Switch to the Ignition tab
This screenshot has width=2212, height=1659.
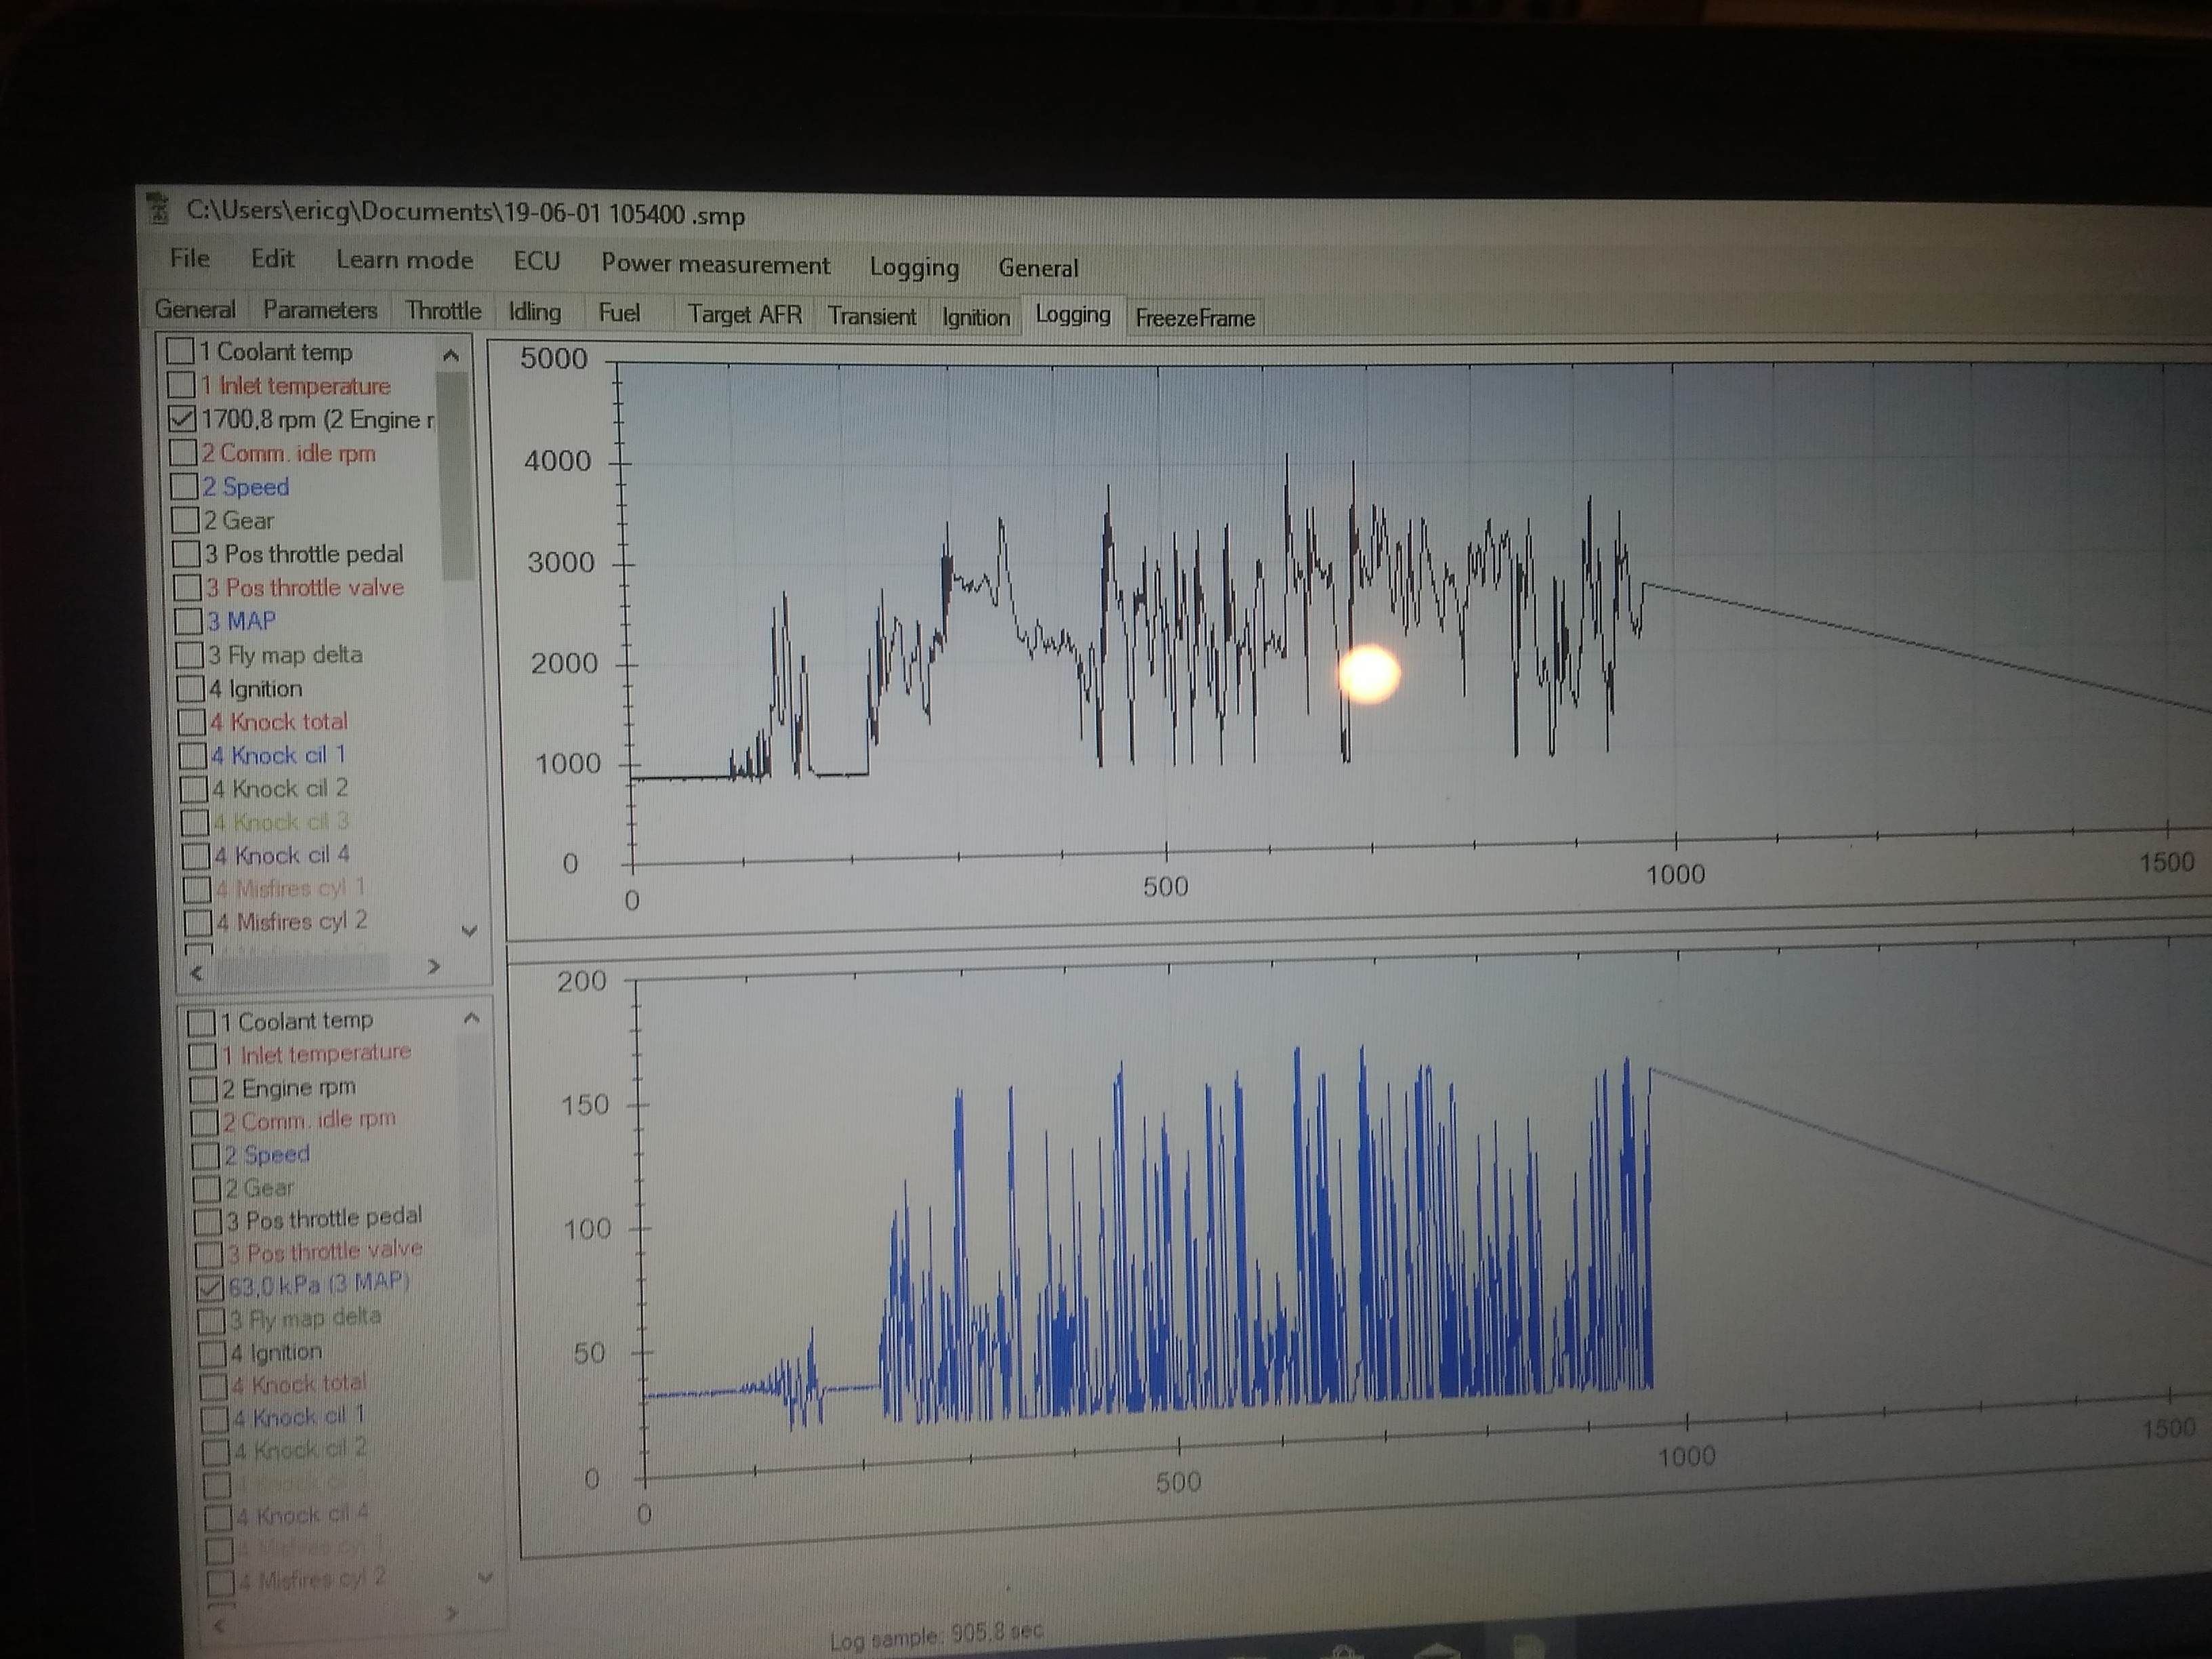975,317
